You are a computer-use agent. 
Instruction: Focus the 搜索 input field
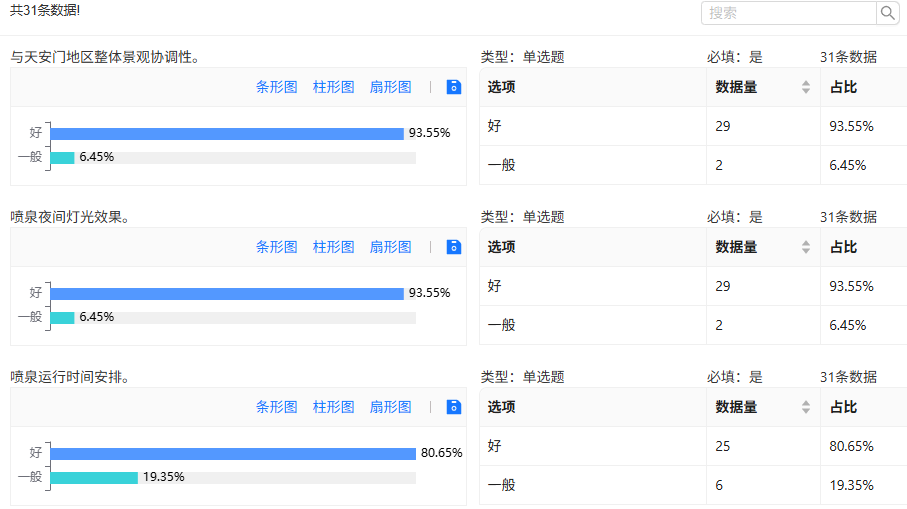789,13
